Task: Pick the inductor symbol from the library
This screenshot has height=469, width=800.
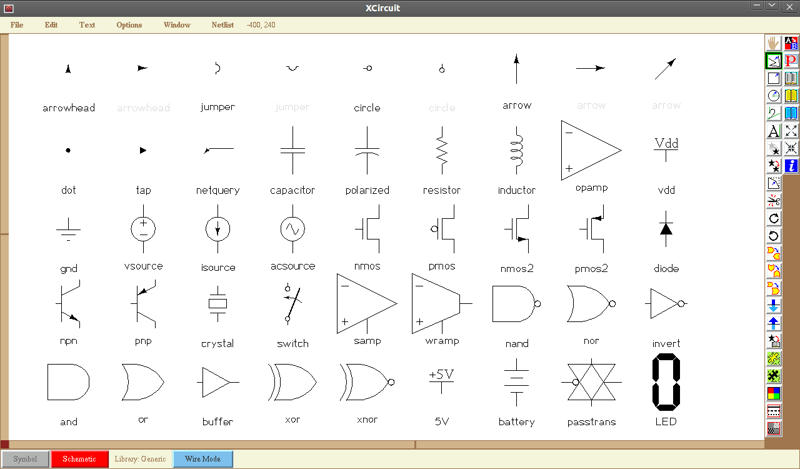Action: tap(516, 151)
